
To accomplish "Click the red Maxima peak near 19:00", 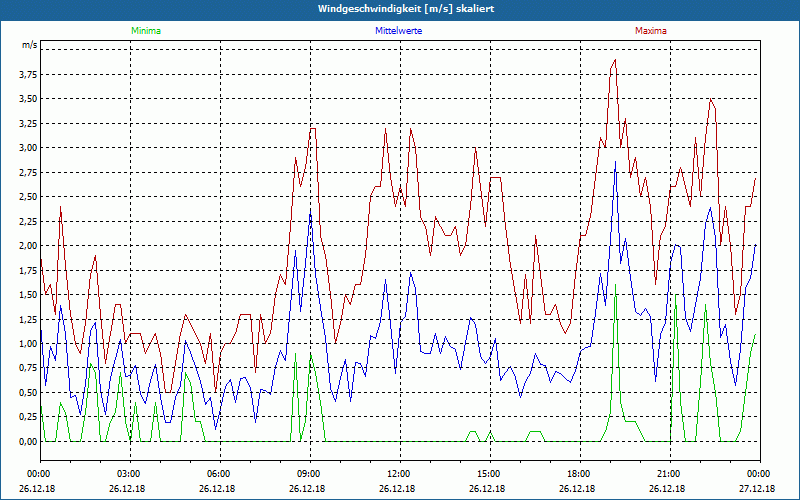I will [616, 60].
